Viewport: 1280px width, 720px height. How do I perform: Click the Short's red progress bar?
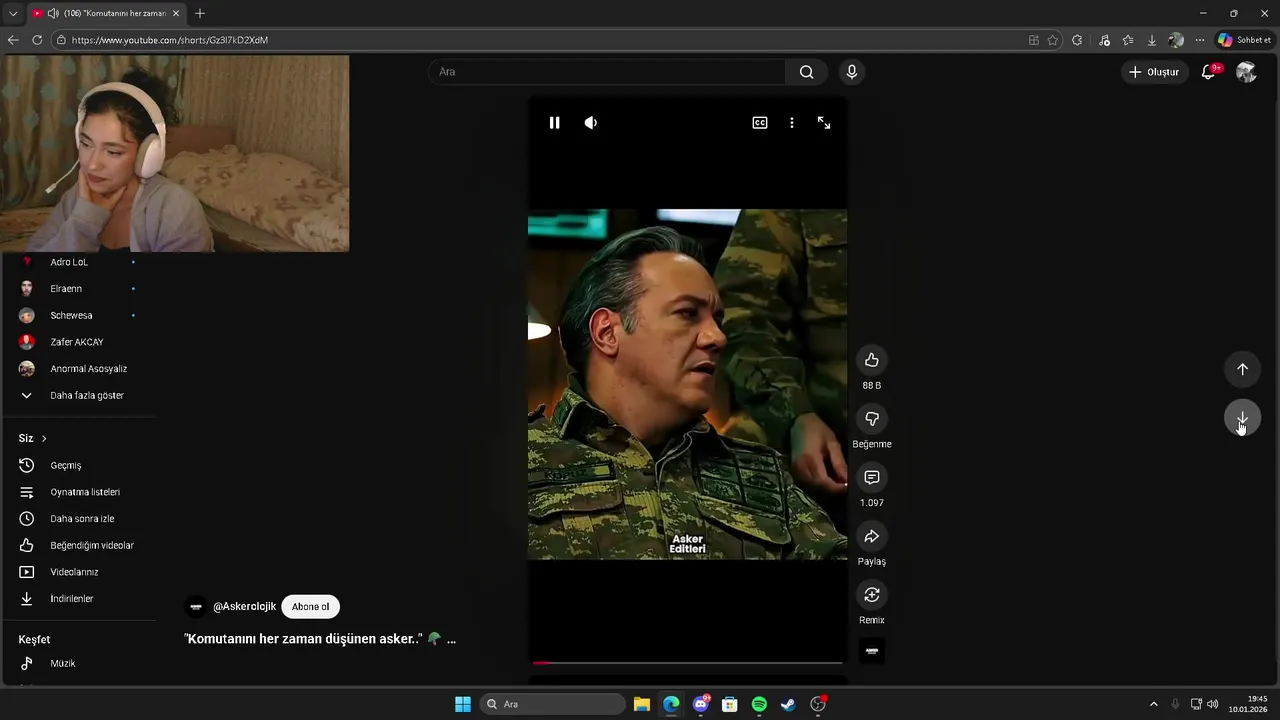pyautogui.click(x=688, y=662)
